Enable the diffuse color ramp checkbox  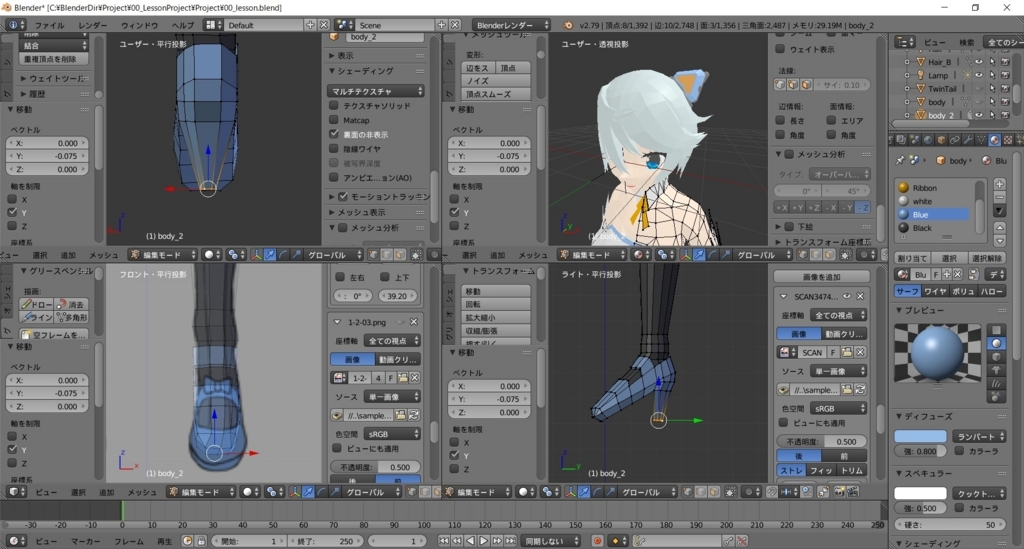tap(959, 450)
